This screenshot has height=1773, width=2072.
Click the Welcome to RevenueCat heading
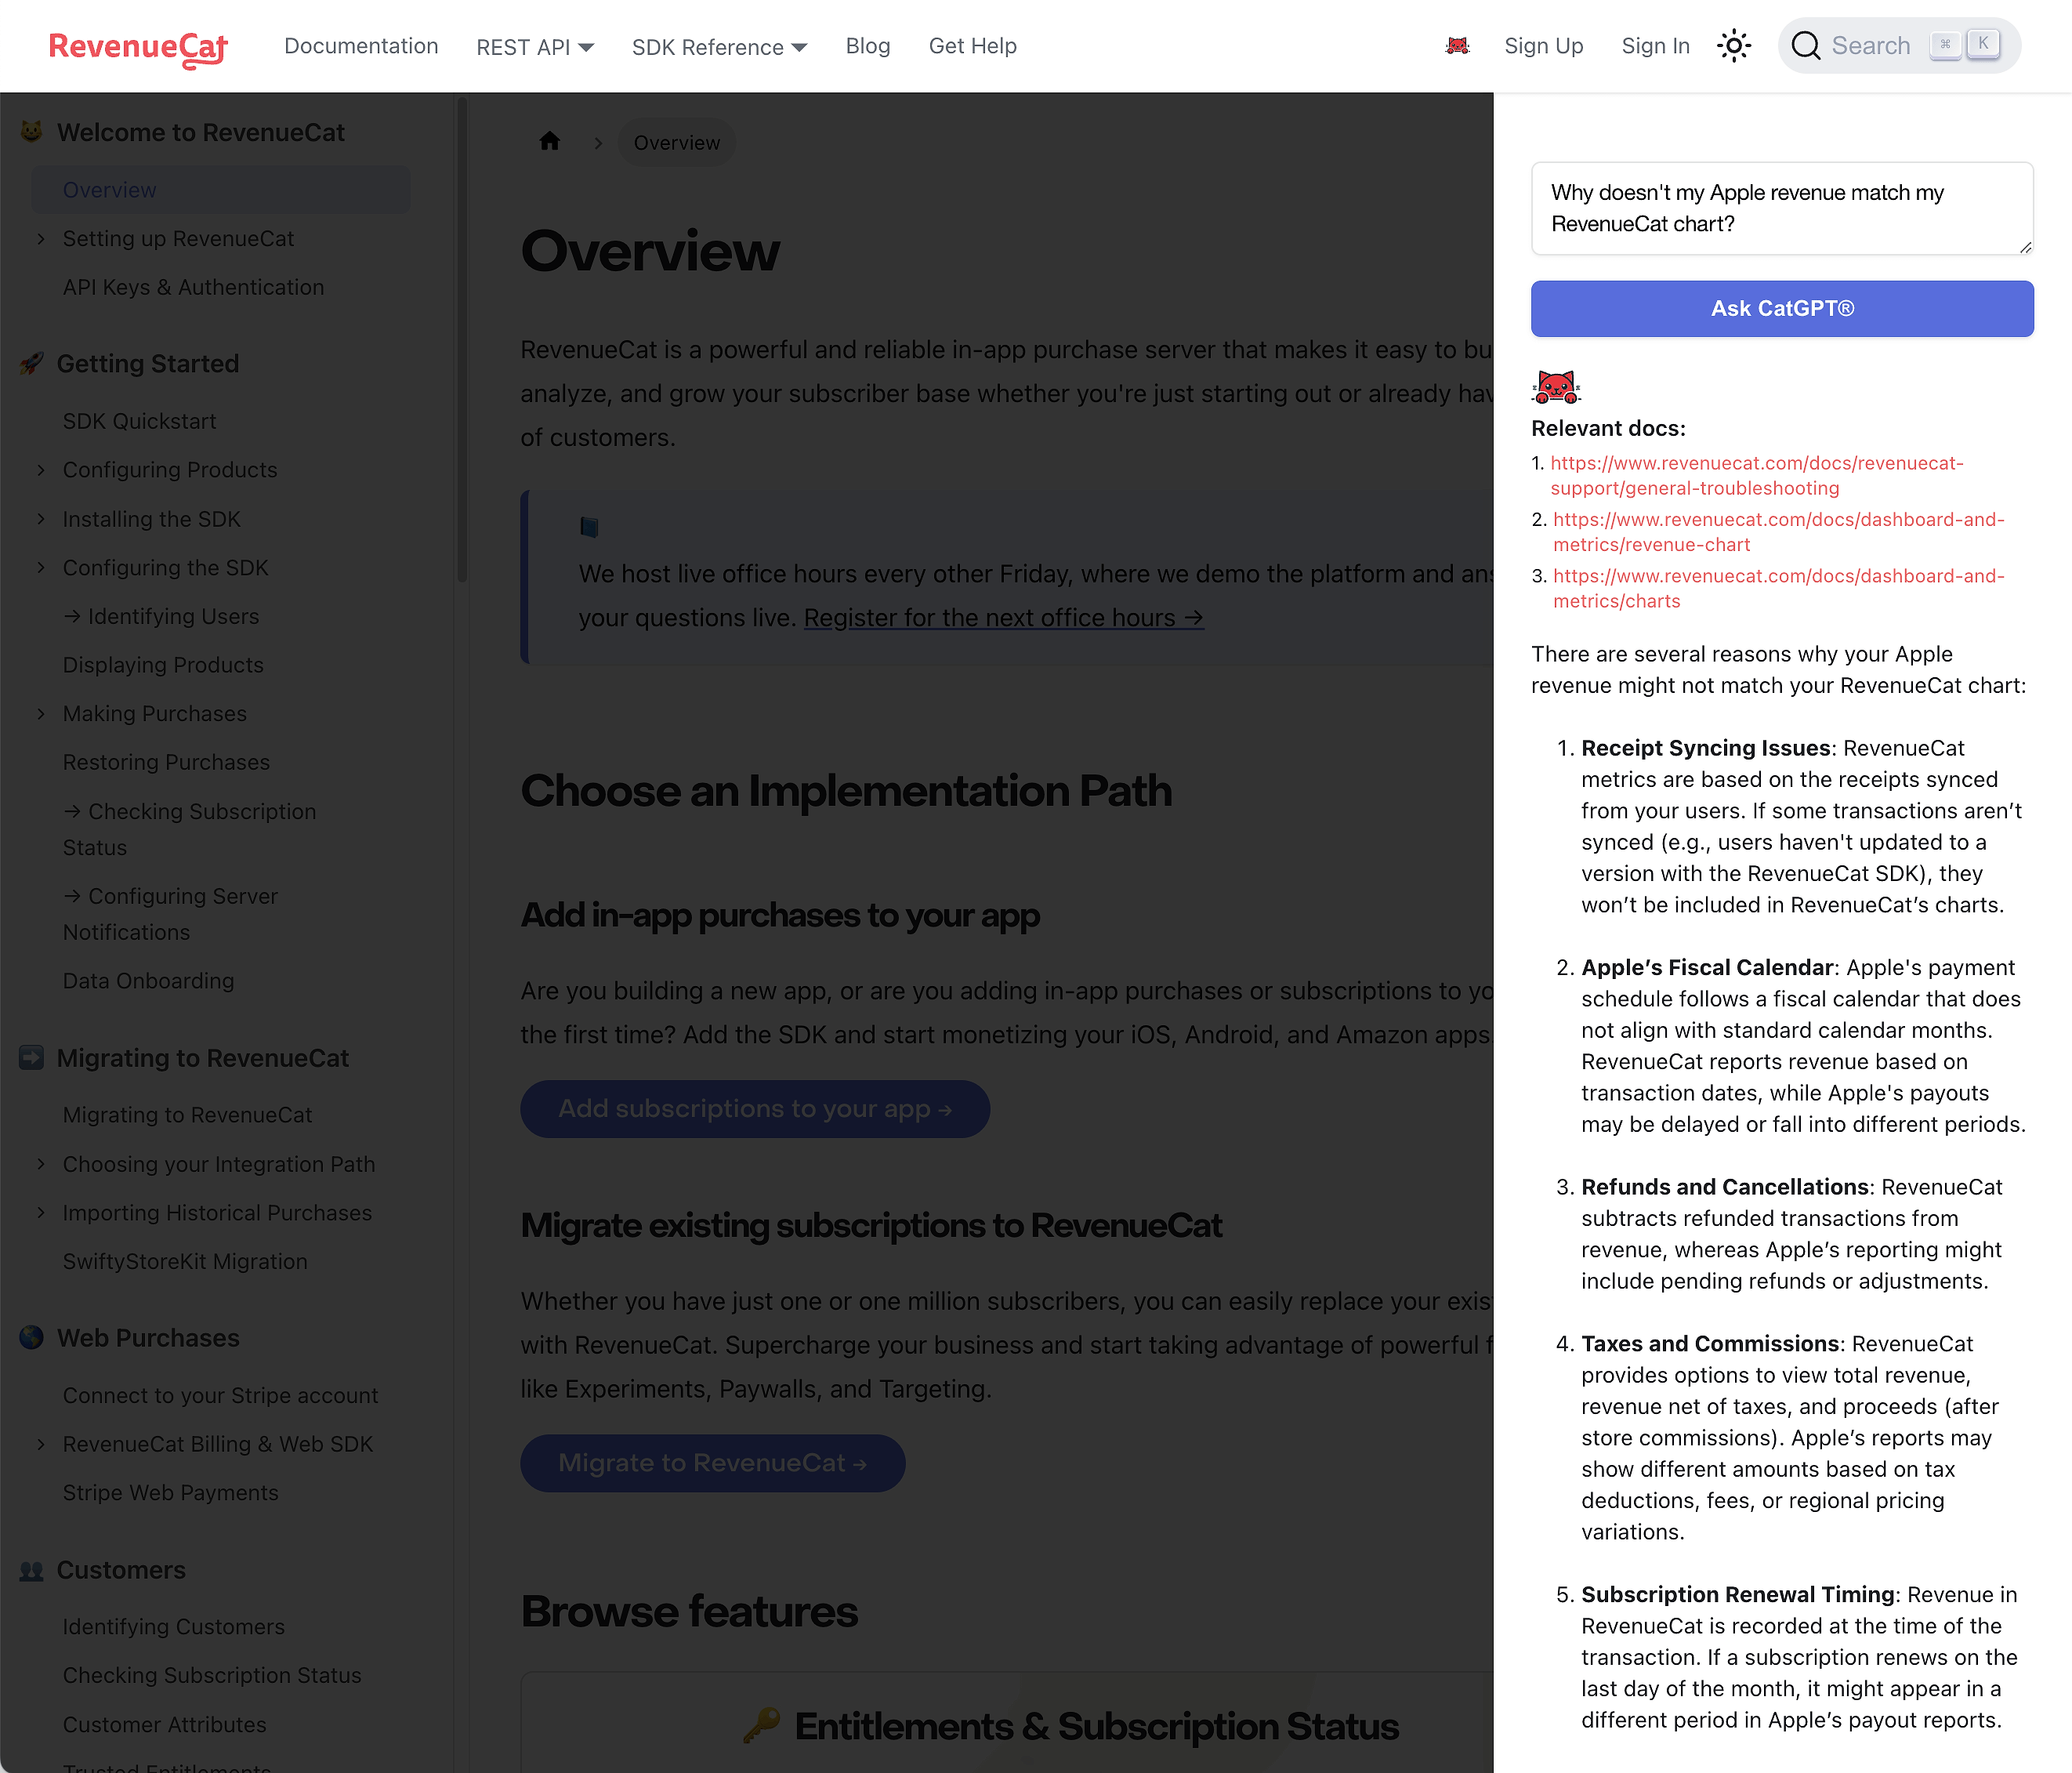tap(201, 133)
